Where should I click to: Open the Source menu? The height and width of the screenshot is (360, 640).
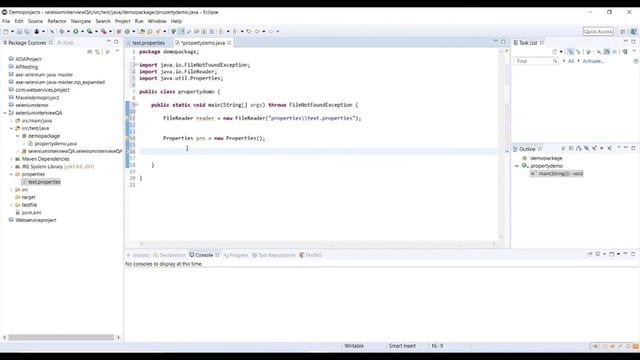(x=35, y=21)
